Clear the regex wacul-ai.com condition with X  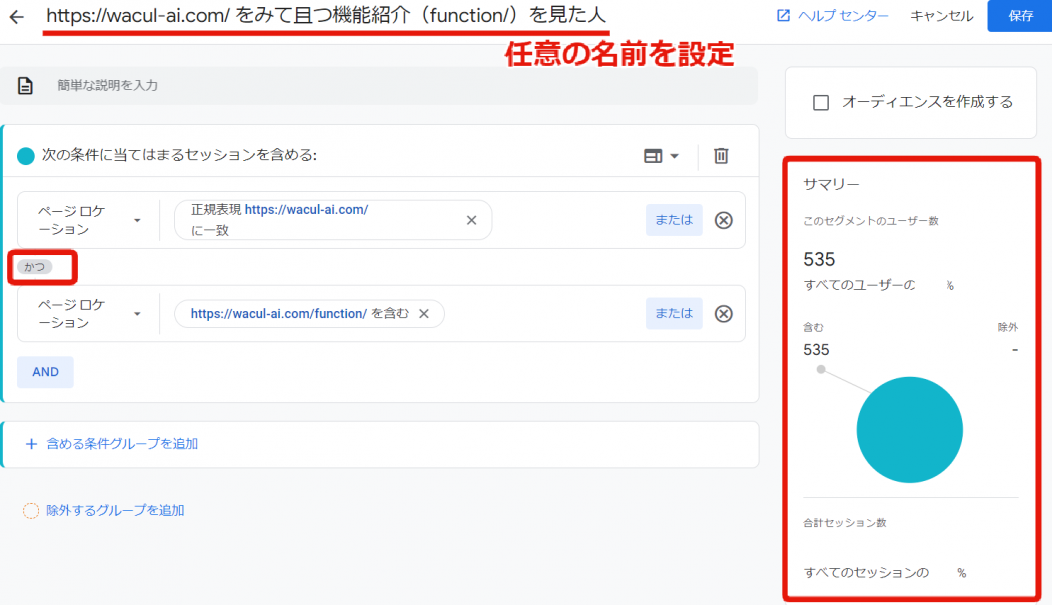pyautogui.click(x=471, y=219)
